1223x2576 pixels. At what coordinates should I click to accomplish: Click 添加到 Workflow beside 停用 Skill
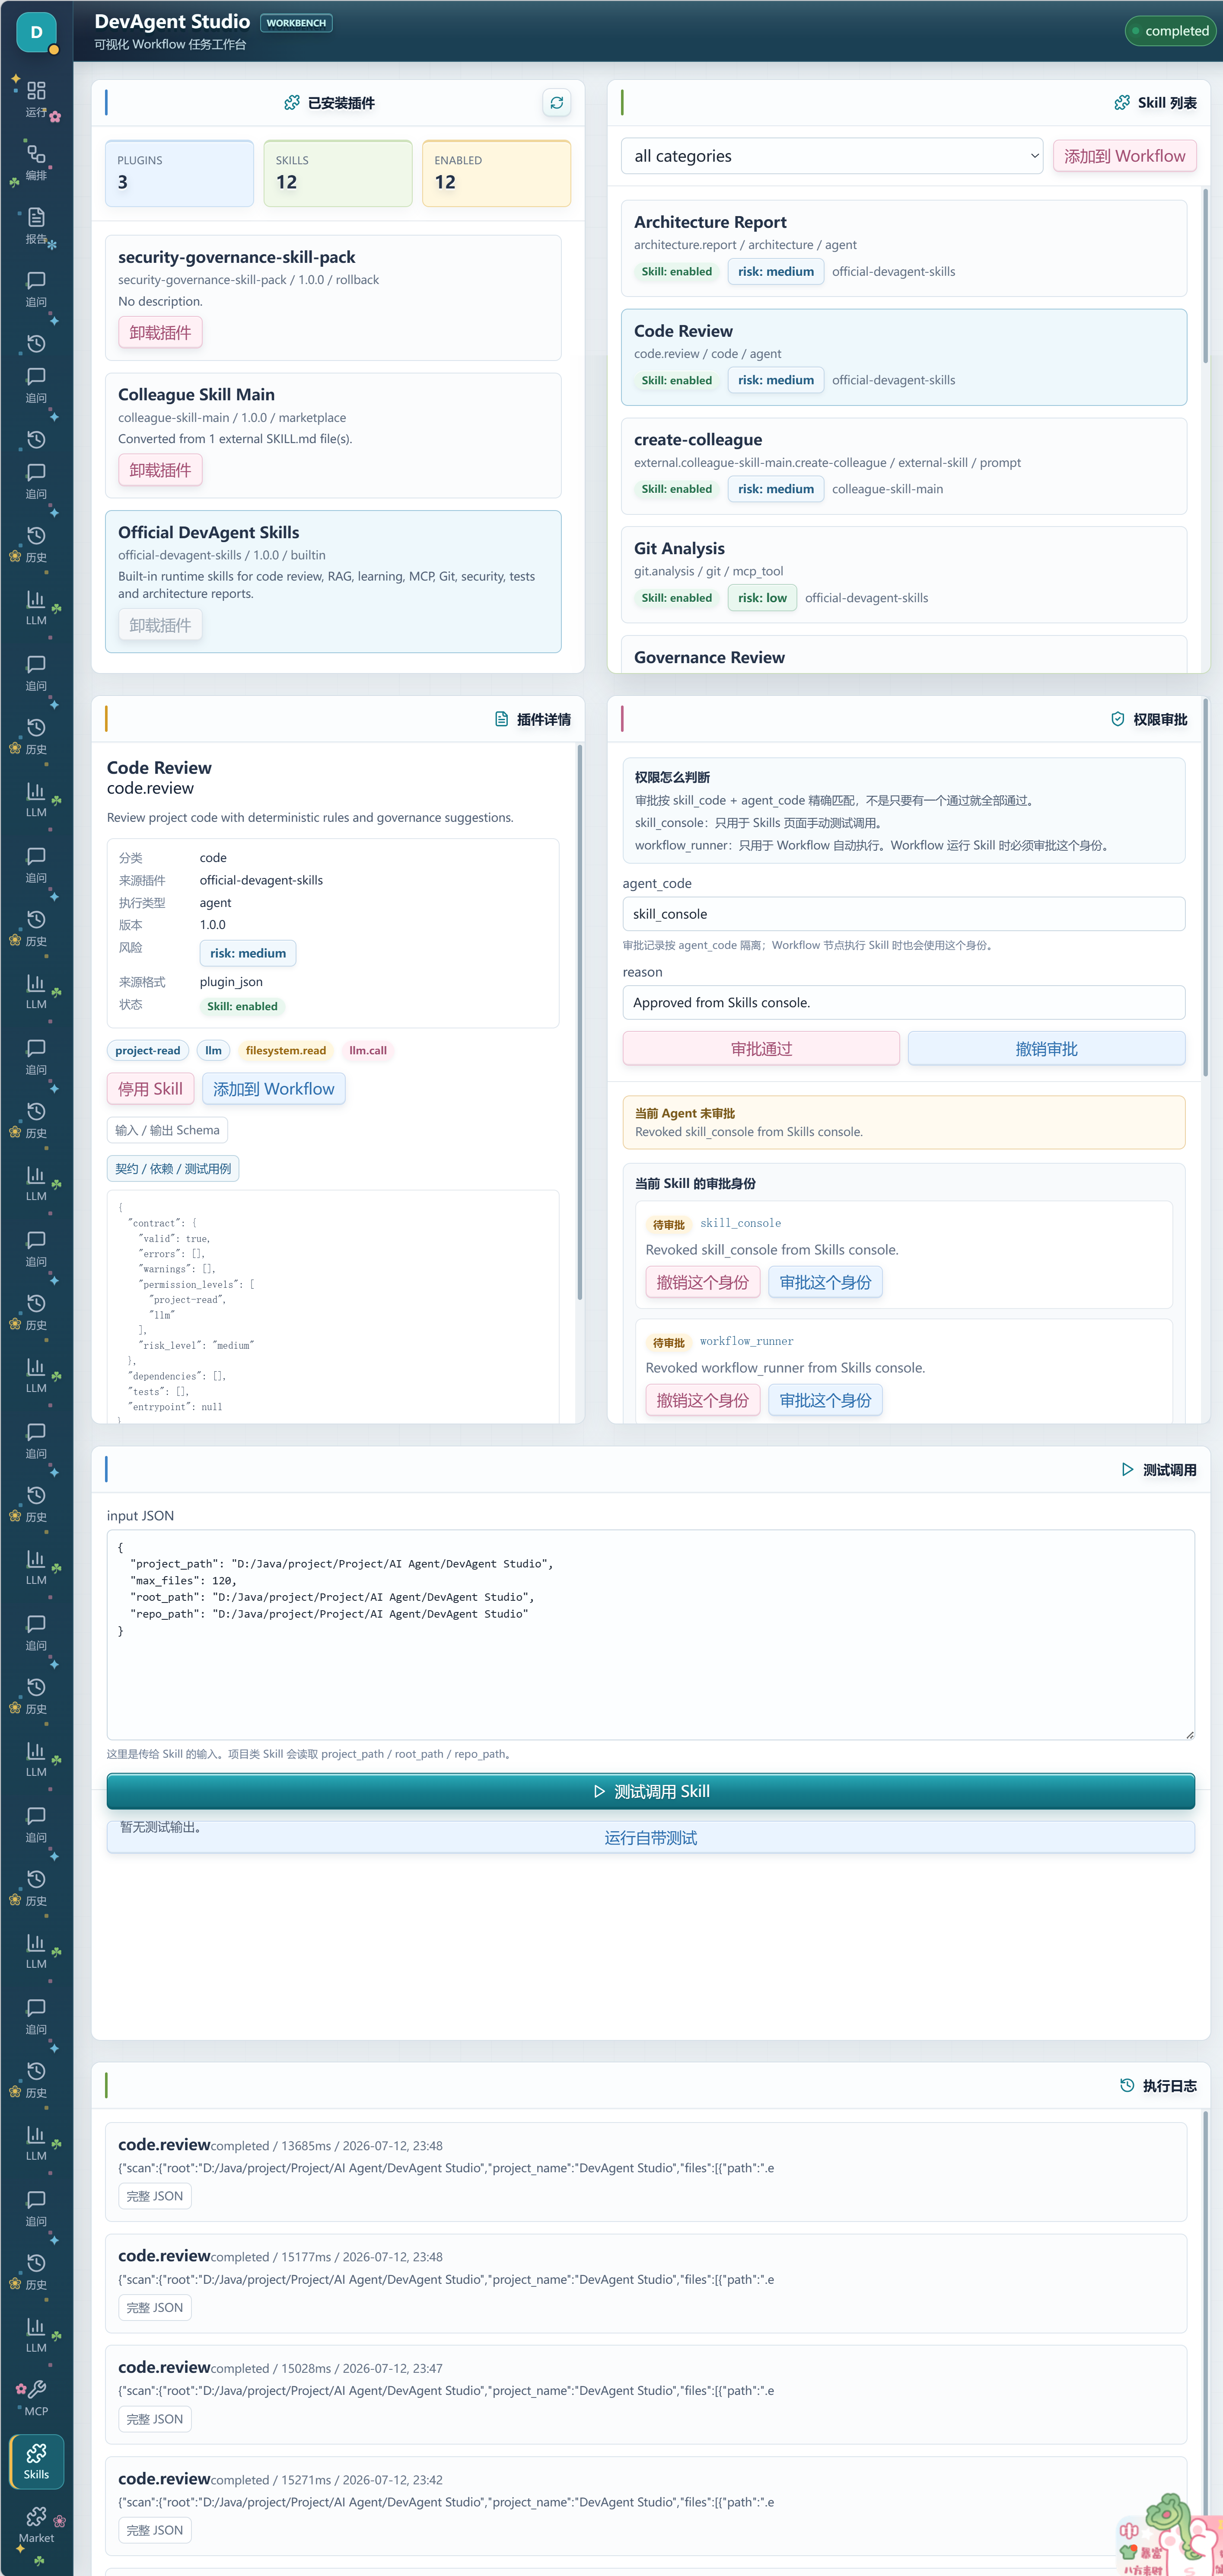(274, 1089)
